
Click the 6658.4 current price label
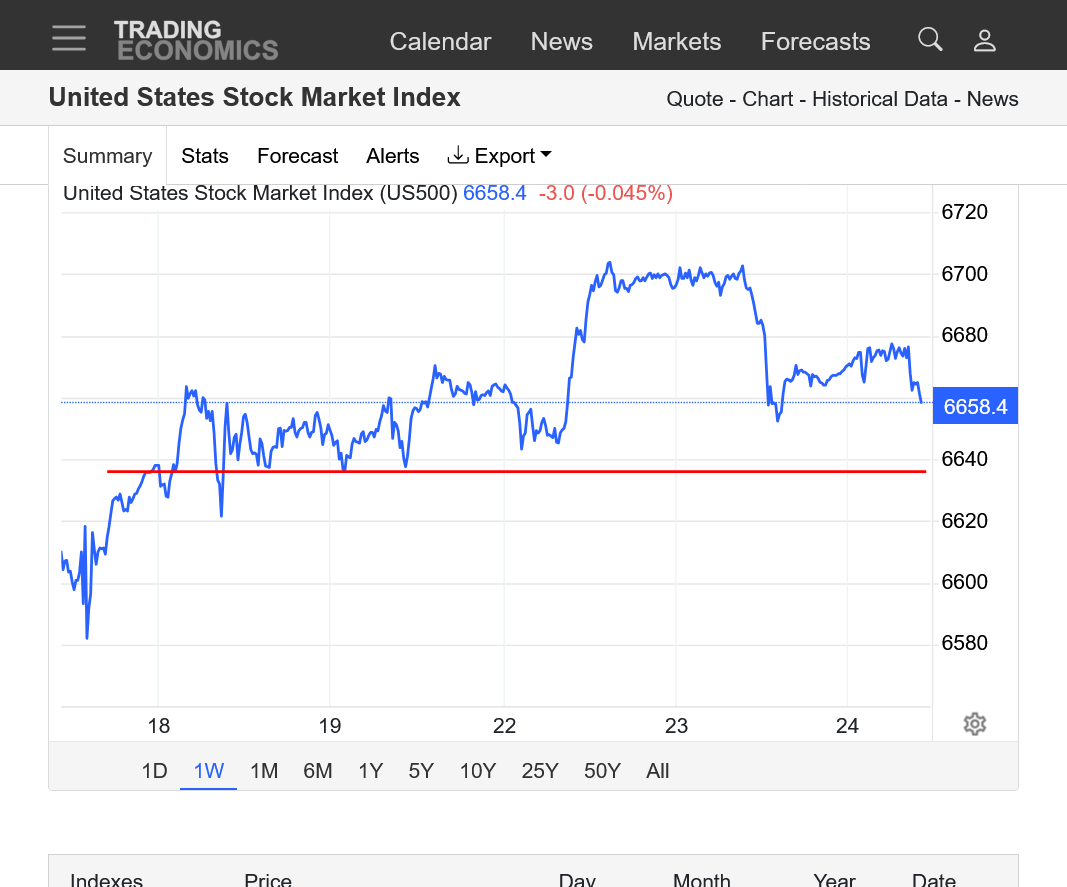[975, 406]
